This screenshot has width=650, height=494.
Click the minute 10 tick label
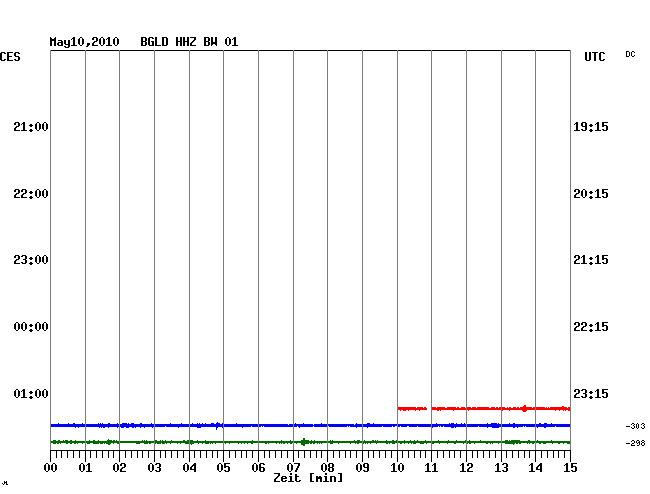397,467
